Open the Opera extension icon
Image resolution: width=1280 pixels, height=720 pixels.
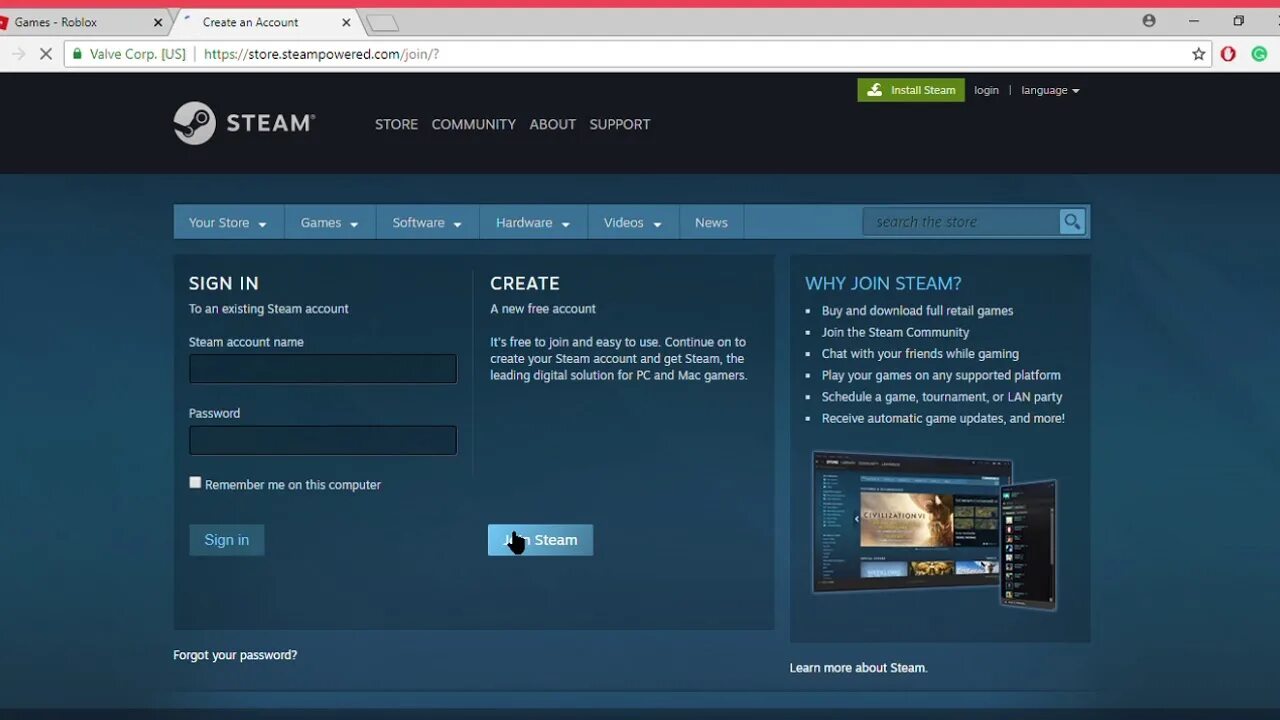point(1228,54)
